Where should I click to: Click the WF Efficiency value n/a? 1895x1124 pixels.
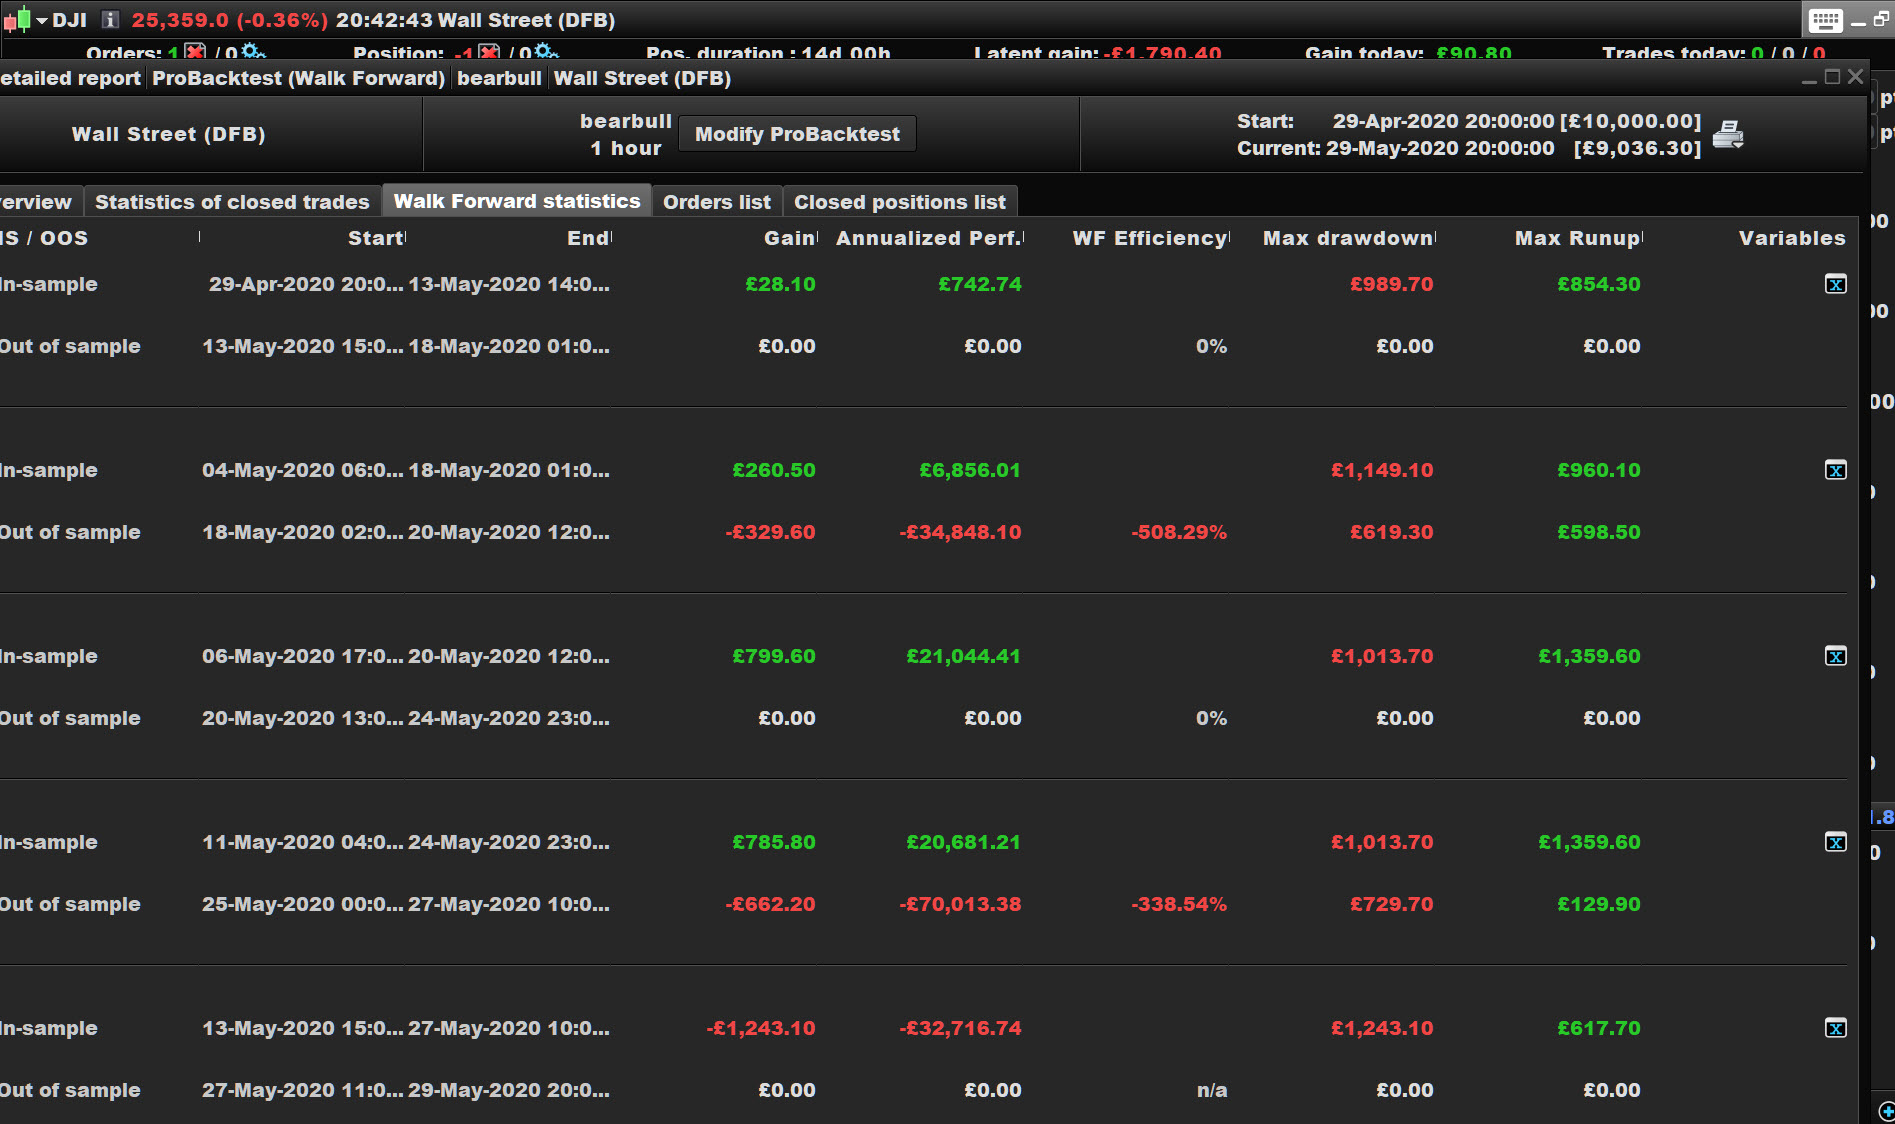1212,1090
